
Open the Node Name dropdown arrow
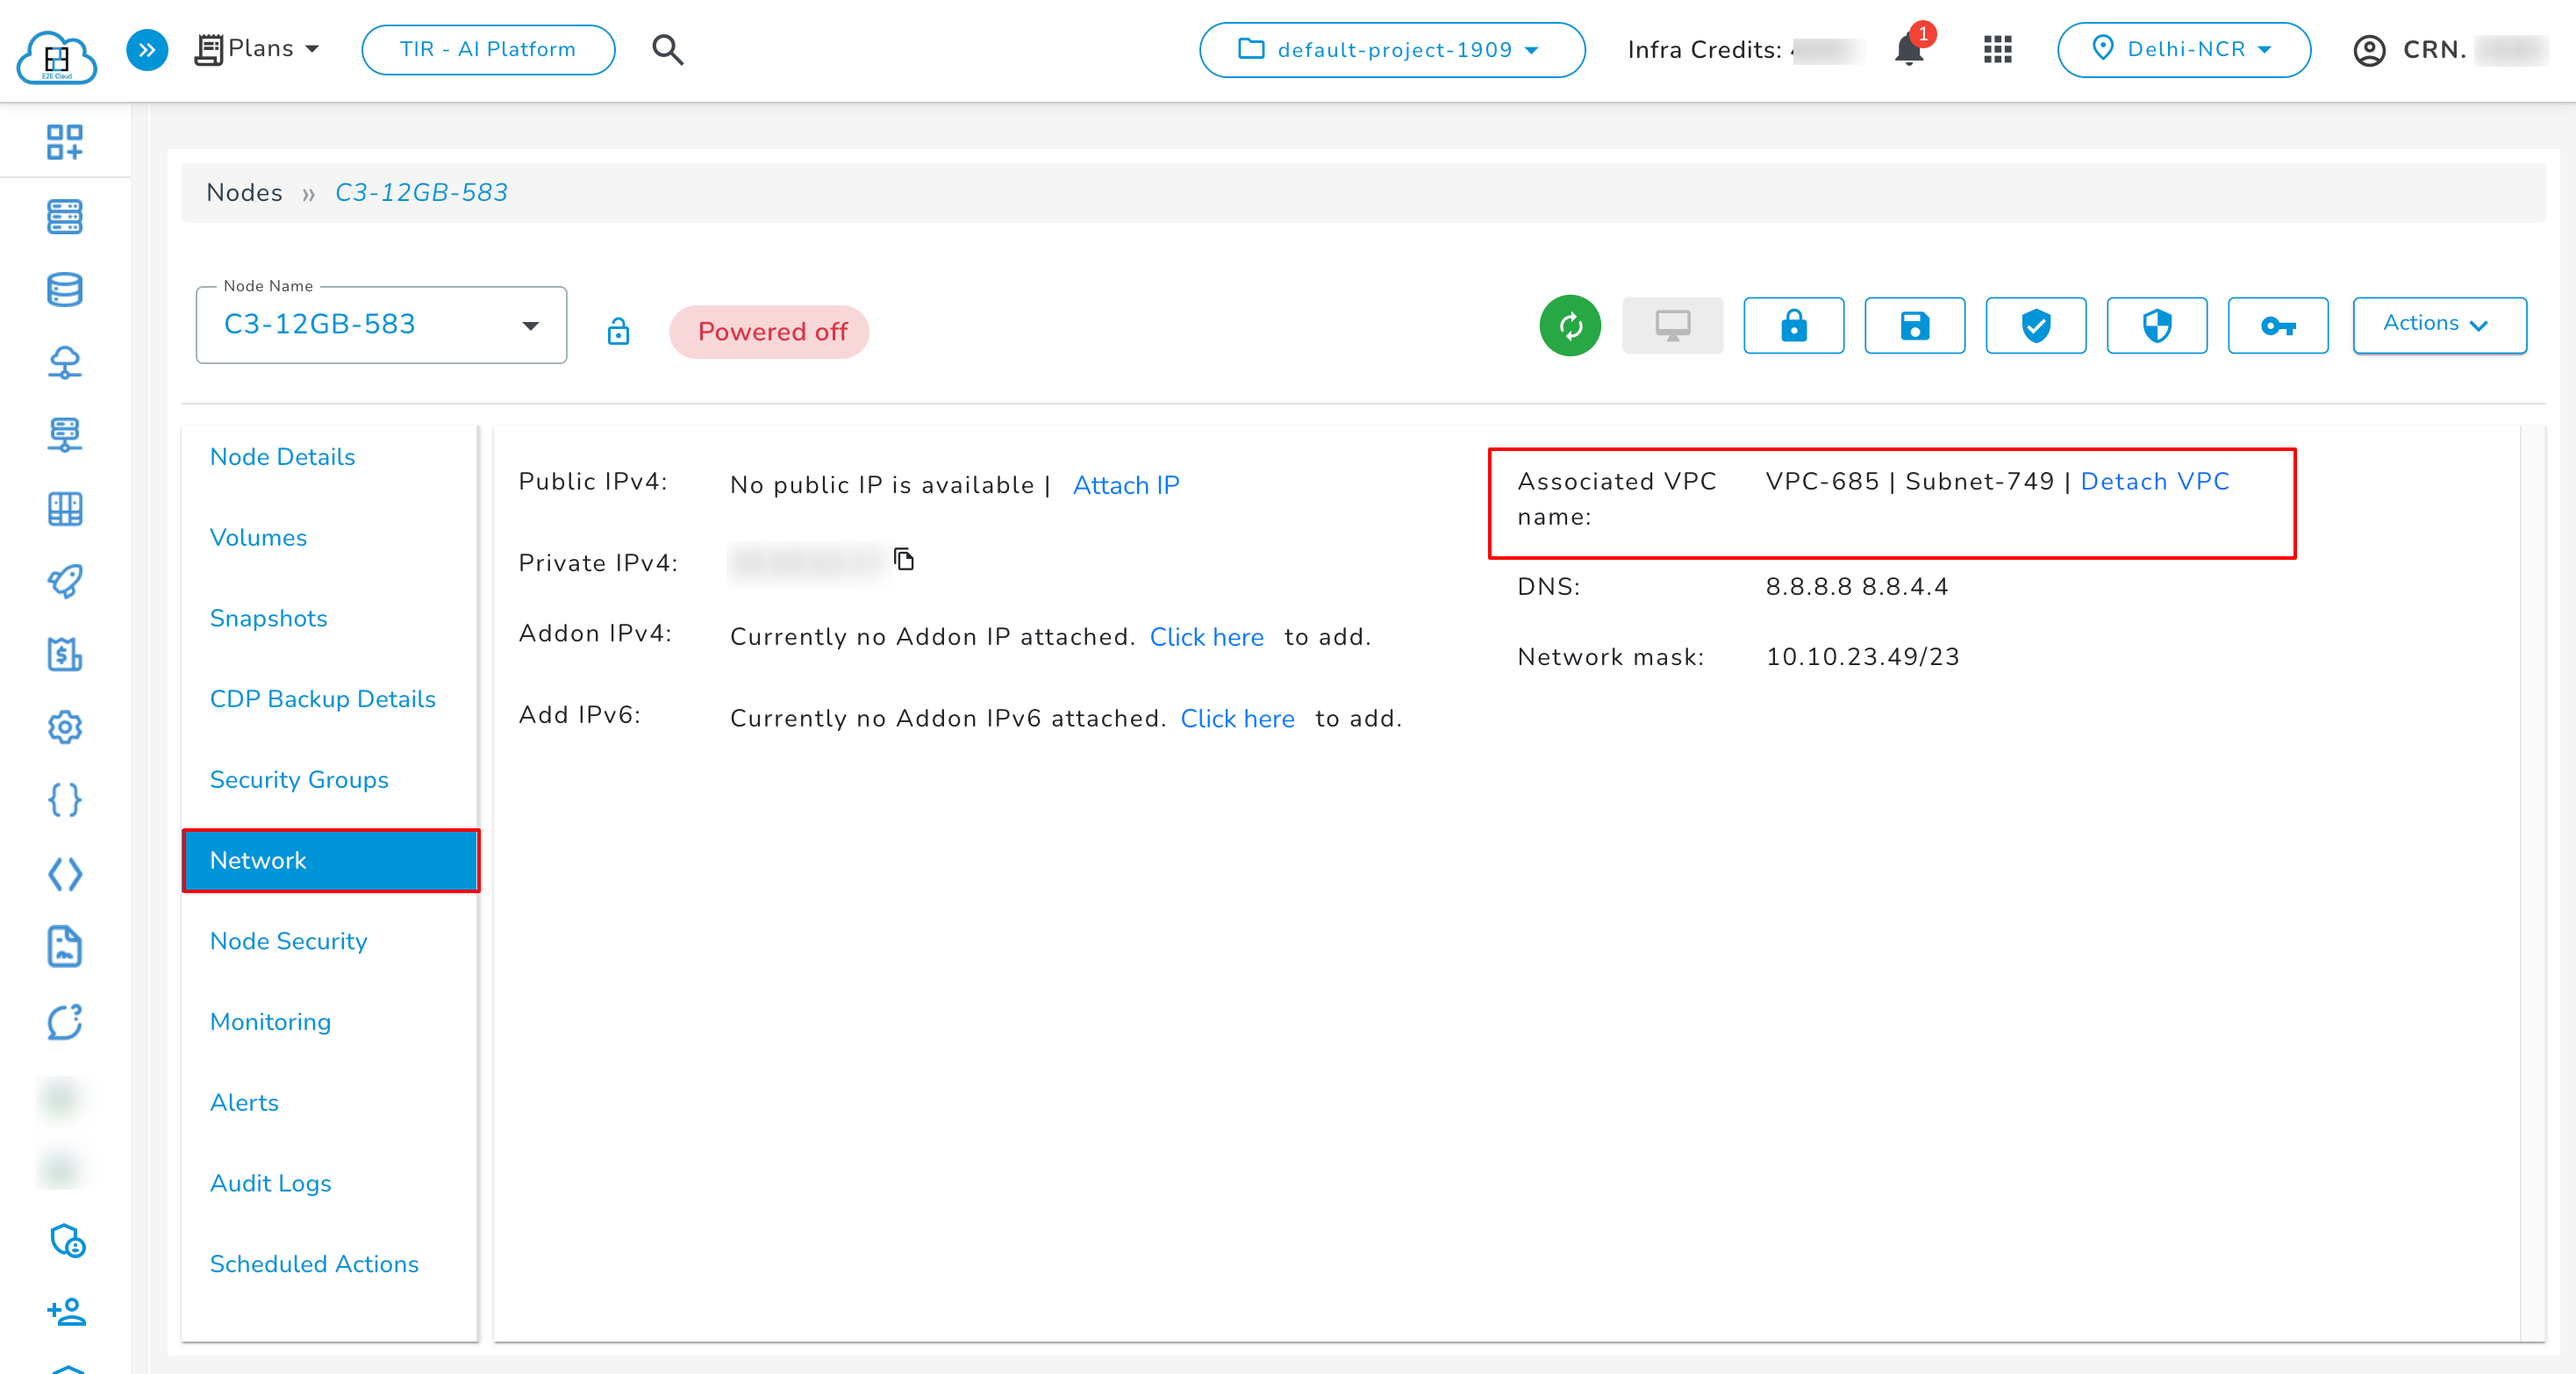point(531,324)
